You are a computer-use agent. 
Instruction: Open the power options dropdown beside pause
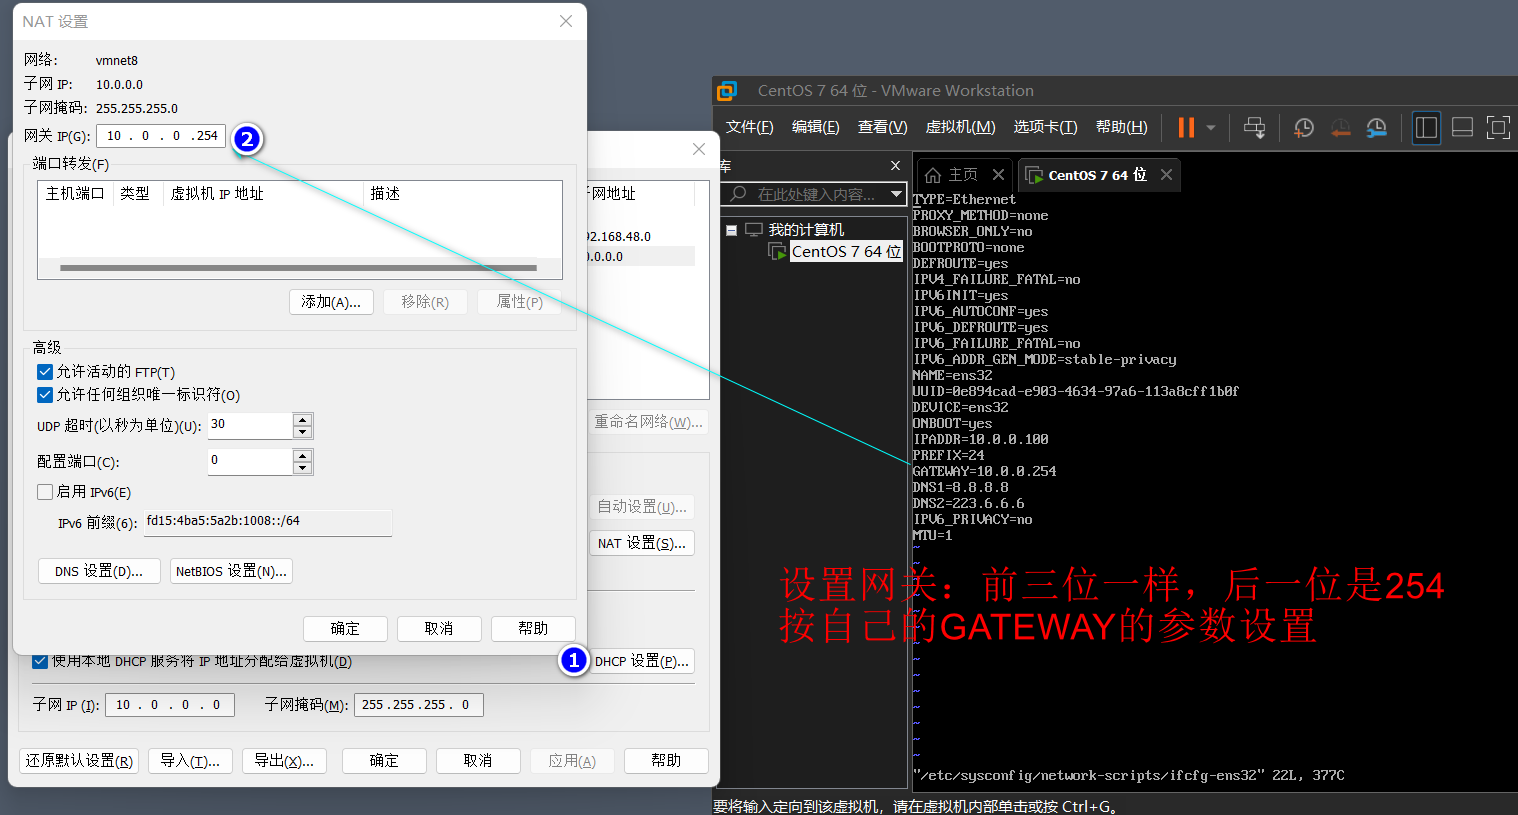pyautogui.click(x=1211, y=128)
